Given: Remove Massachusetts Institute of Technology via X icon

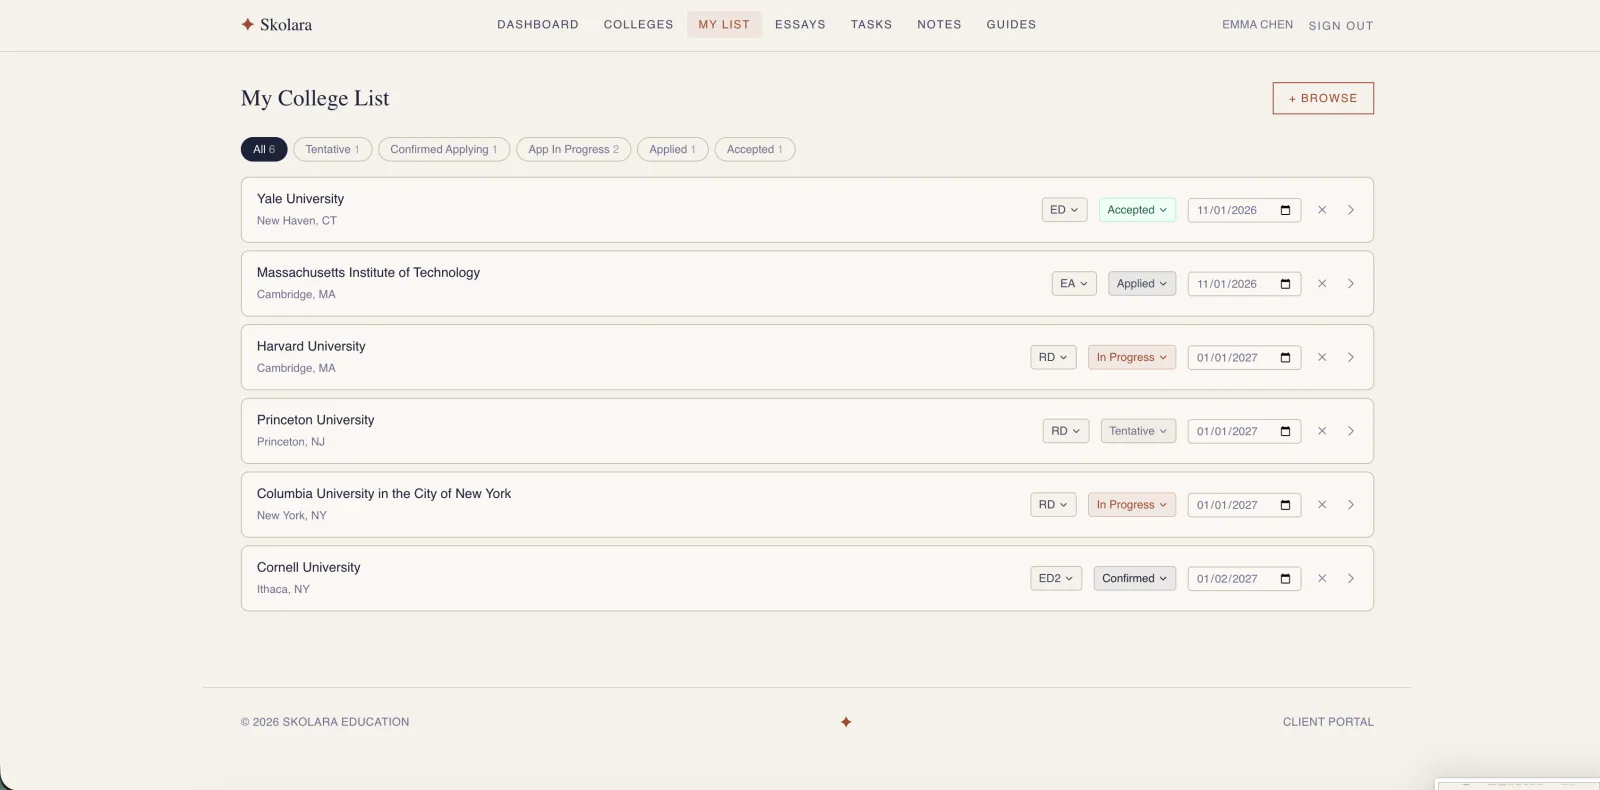Looking at the screenshot, I should coord(1322,284).
